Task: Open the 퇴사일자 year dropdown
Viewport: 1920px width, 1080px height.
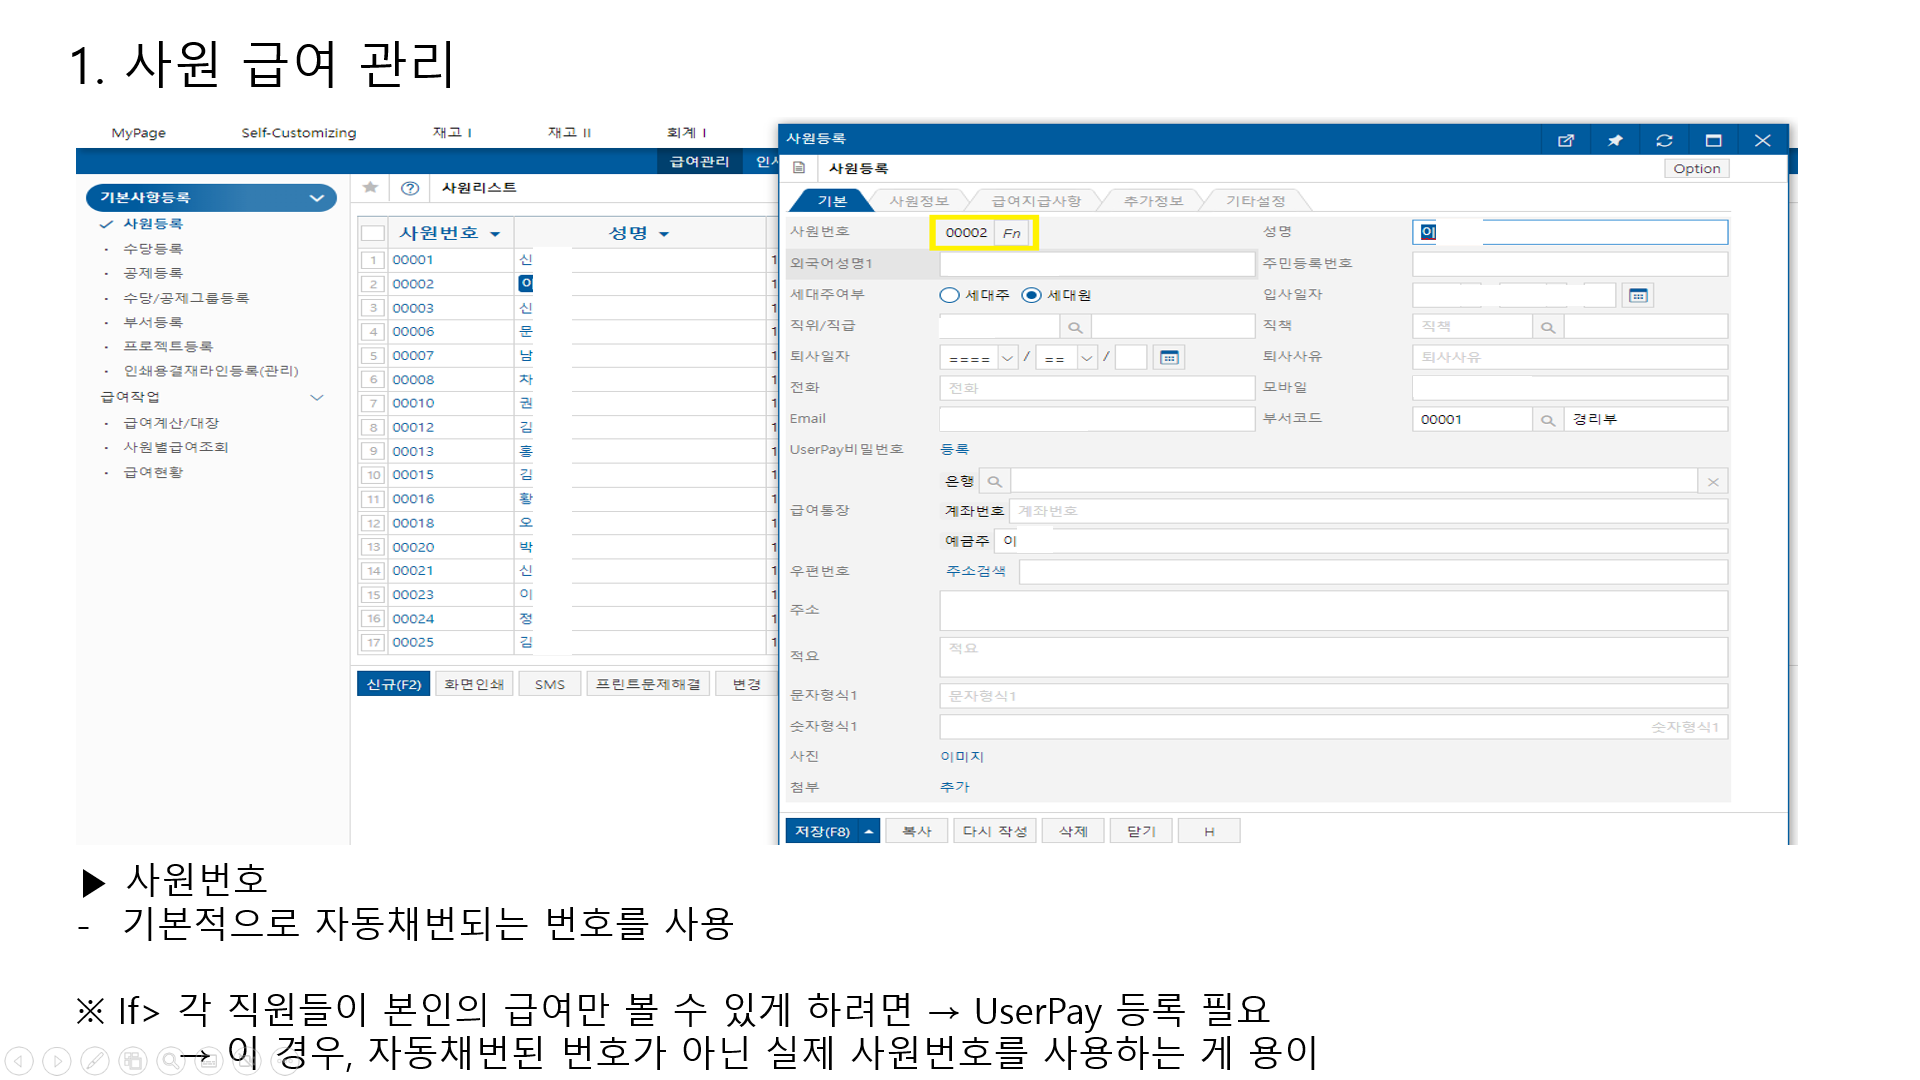Action: (1007, 357)
